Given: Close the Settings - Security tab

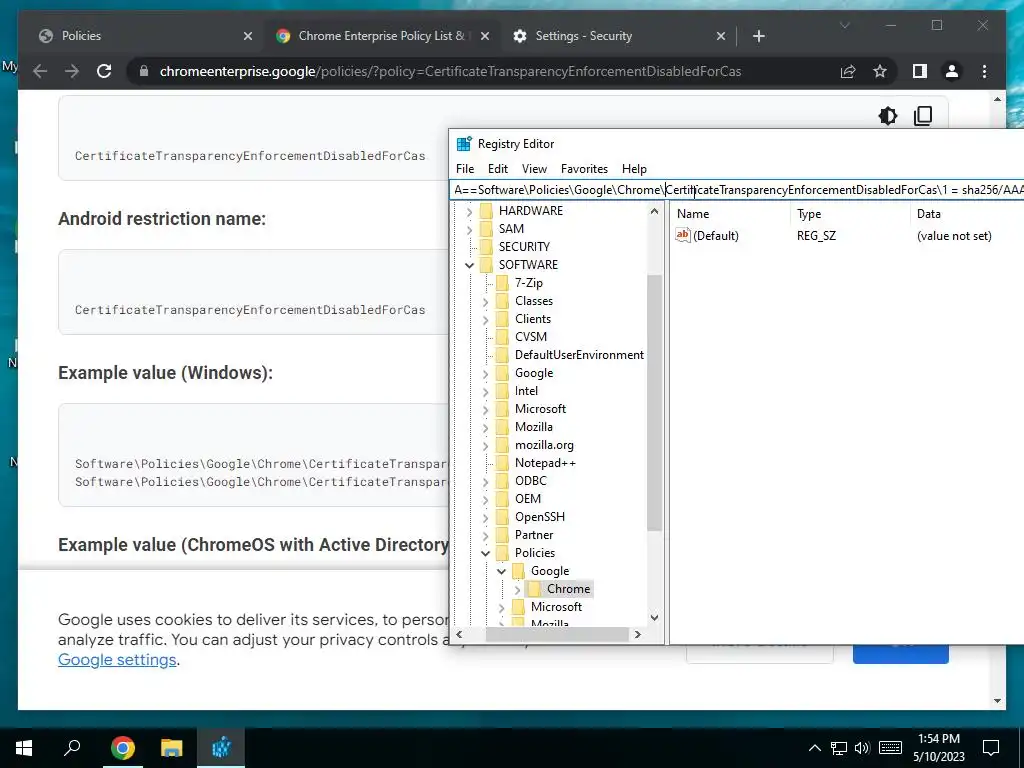Looking at the screenshot, I should 720,36.
